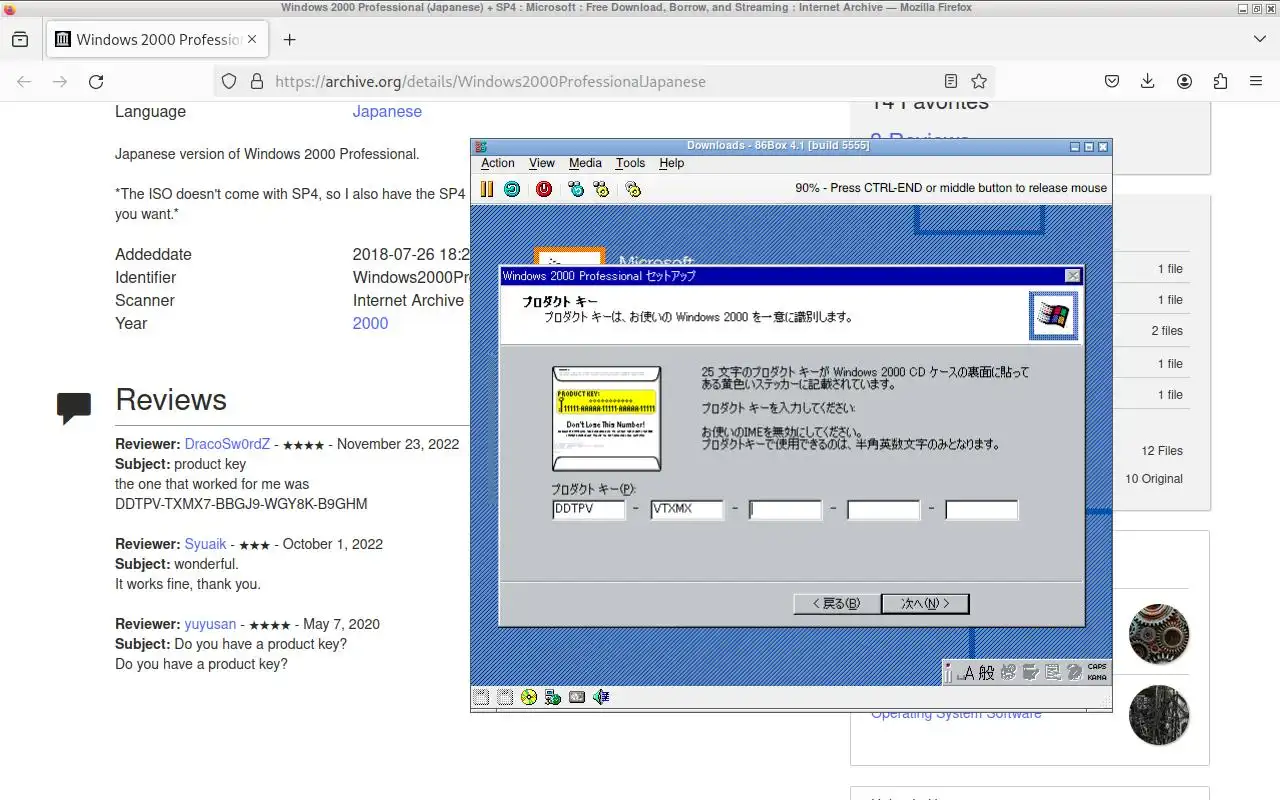Toggle the IME KANA indicator
Image resolution: width=1280 pixels, height=800 pixels.
pos(1097,678)
